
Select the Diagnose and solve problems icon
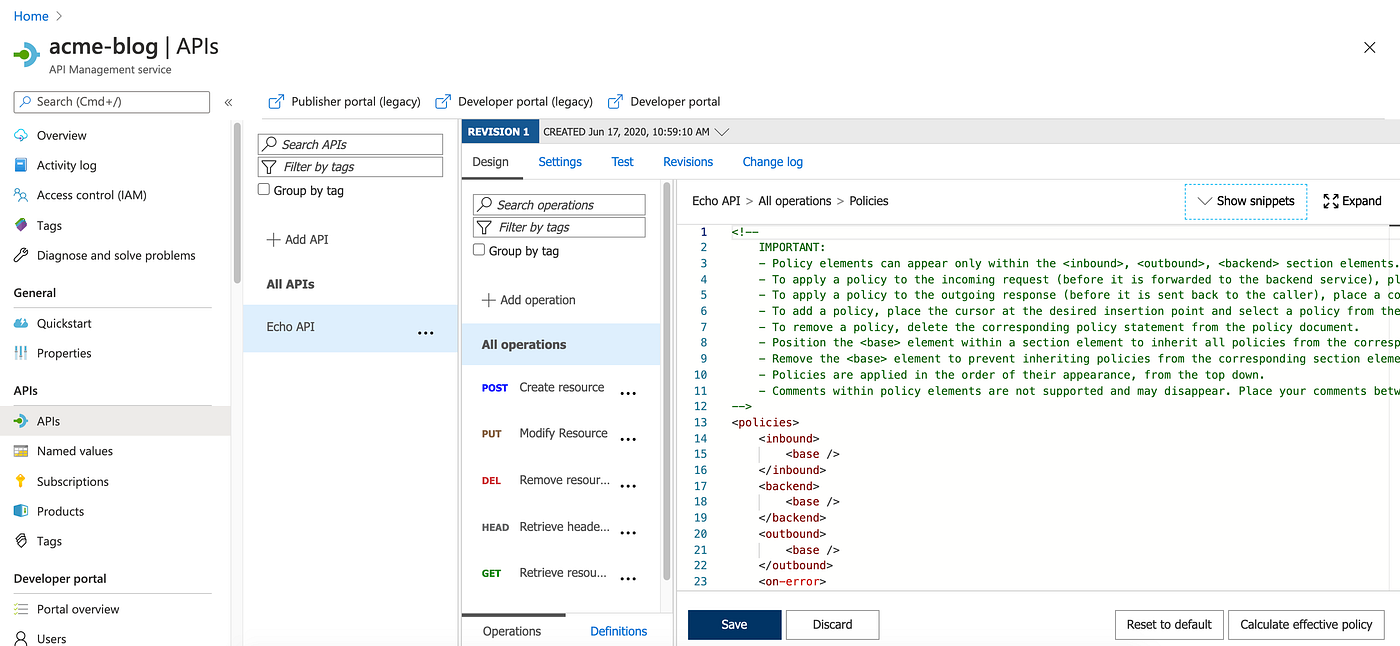21,255
